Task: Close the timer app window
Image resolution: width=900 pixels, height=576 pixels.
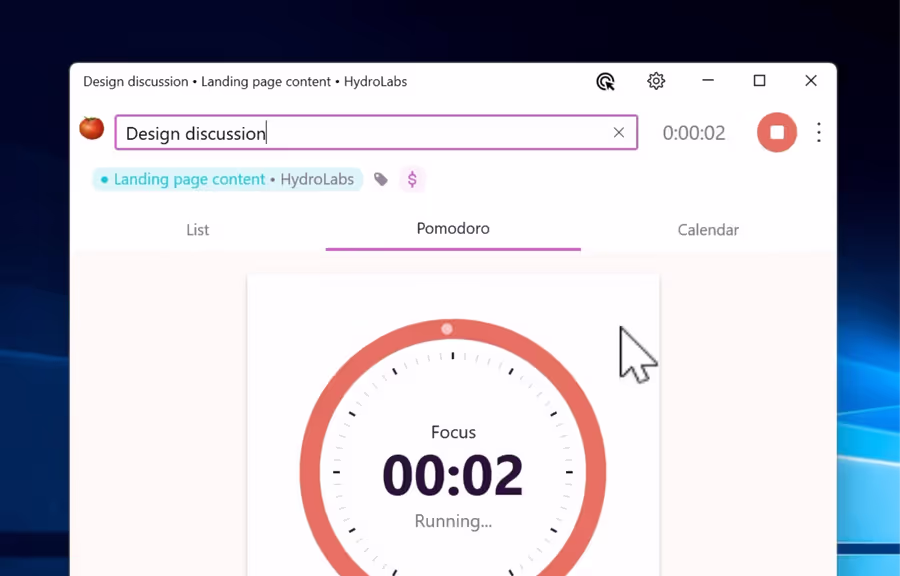Action: point(810,81)
